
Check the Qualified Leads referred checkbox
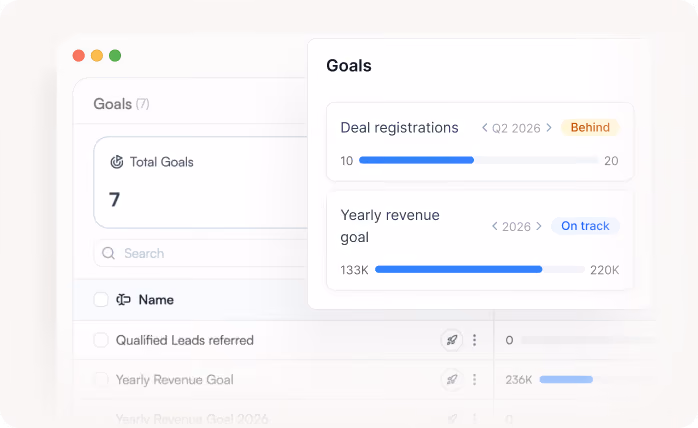(101, 340)
